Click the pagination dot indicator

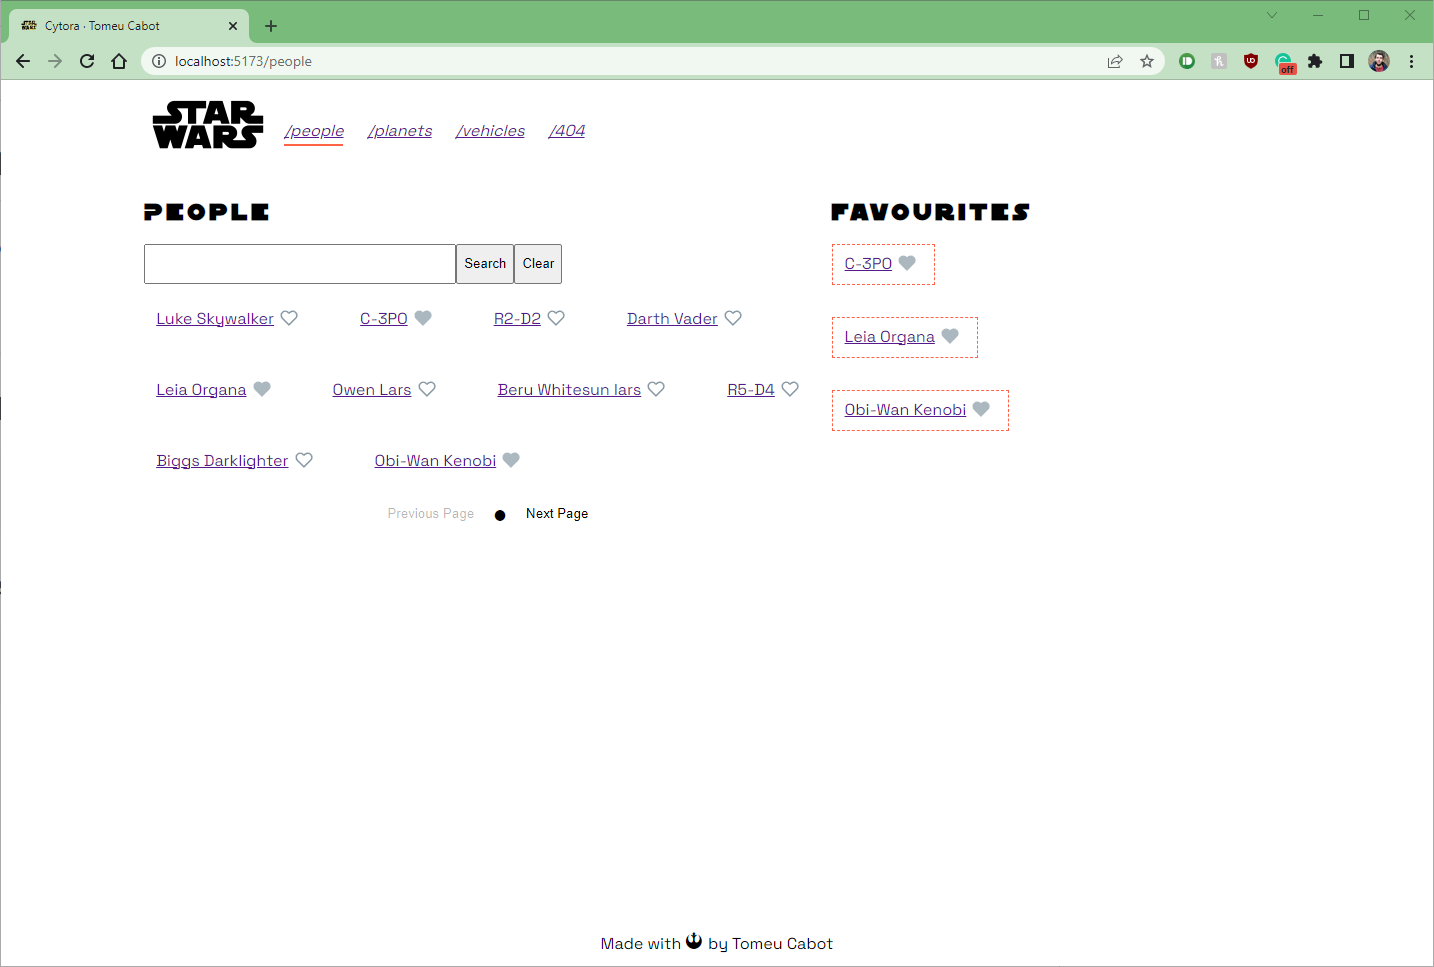point(500,515)
